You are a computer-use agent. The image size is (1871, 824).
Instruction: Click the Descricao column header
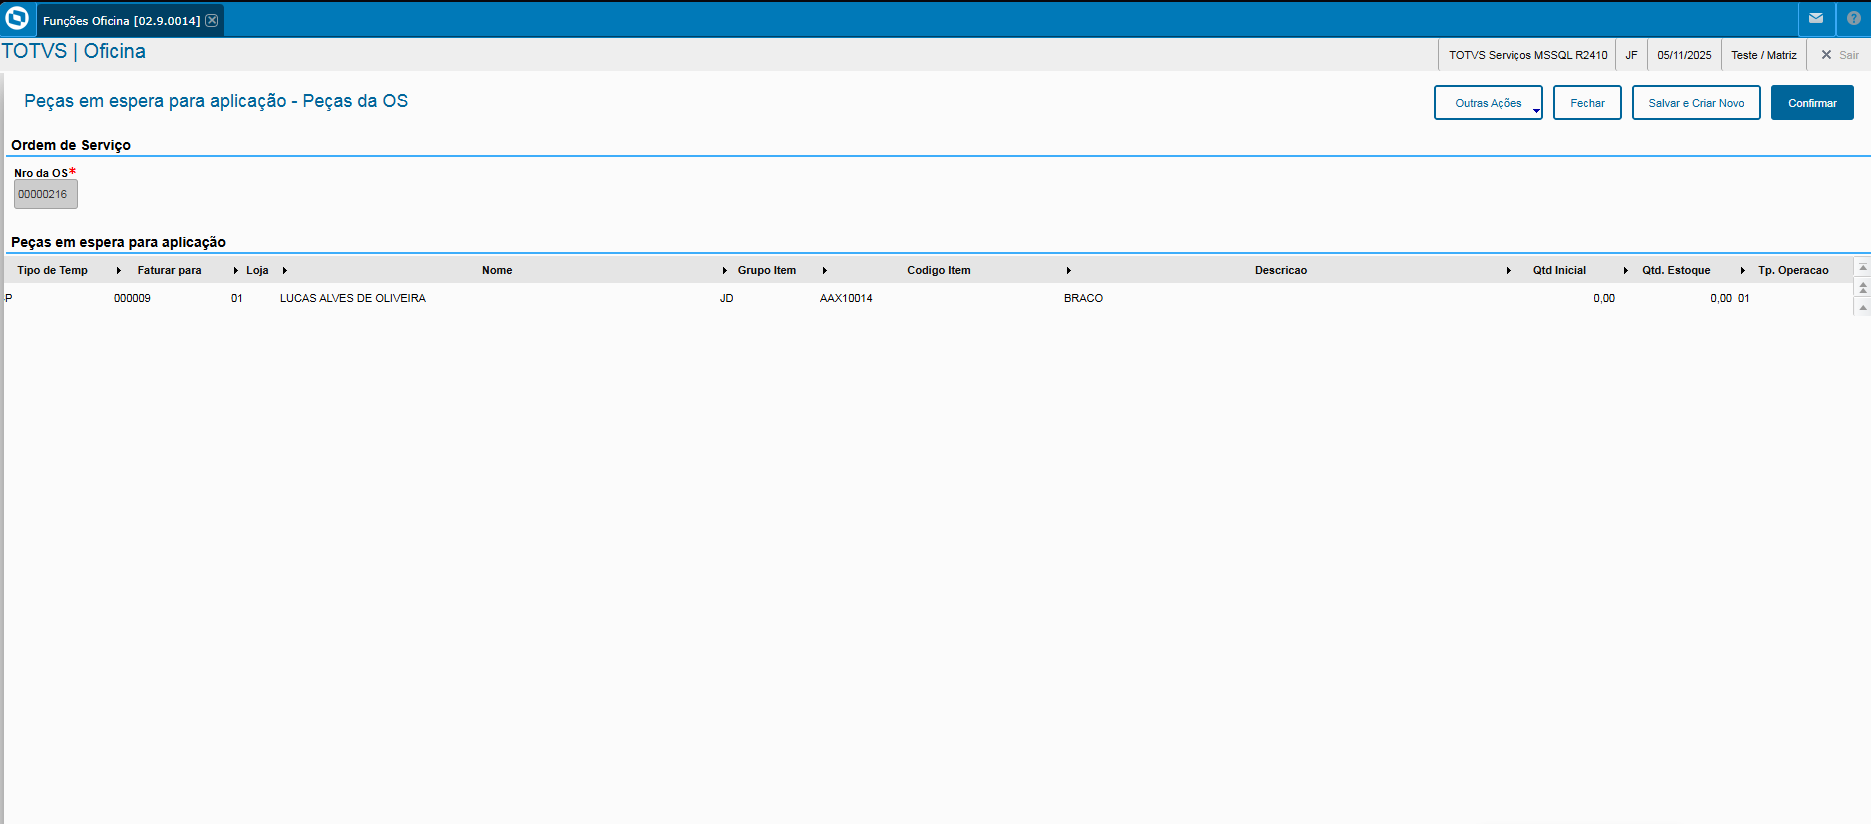[1281, 270]
